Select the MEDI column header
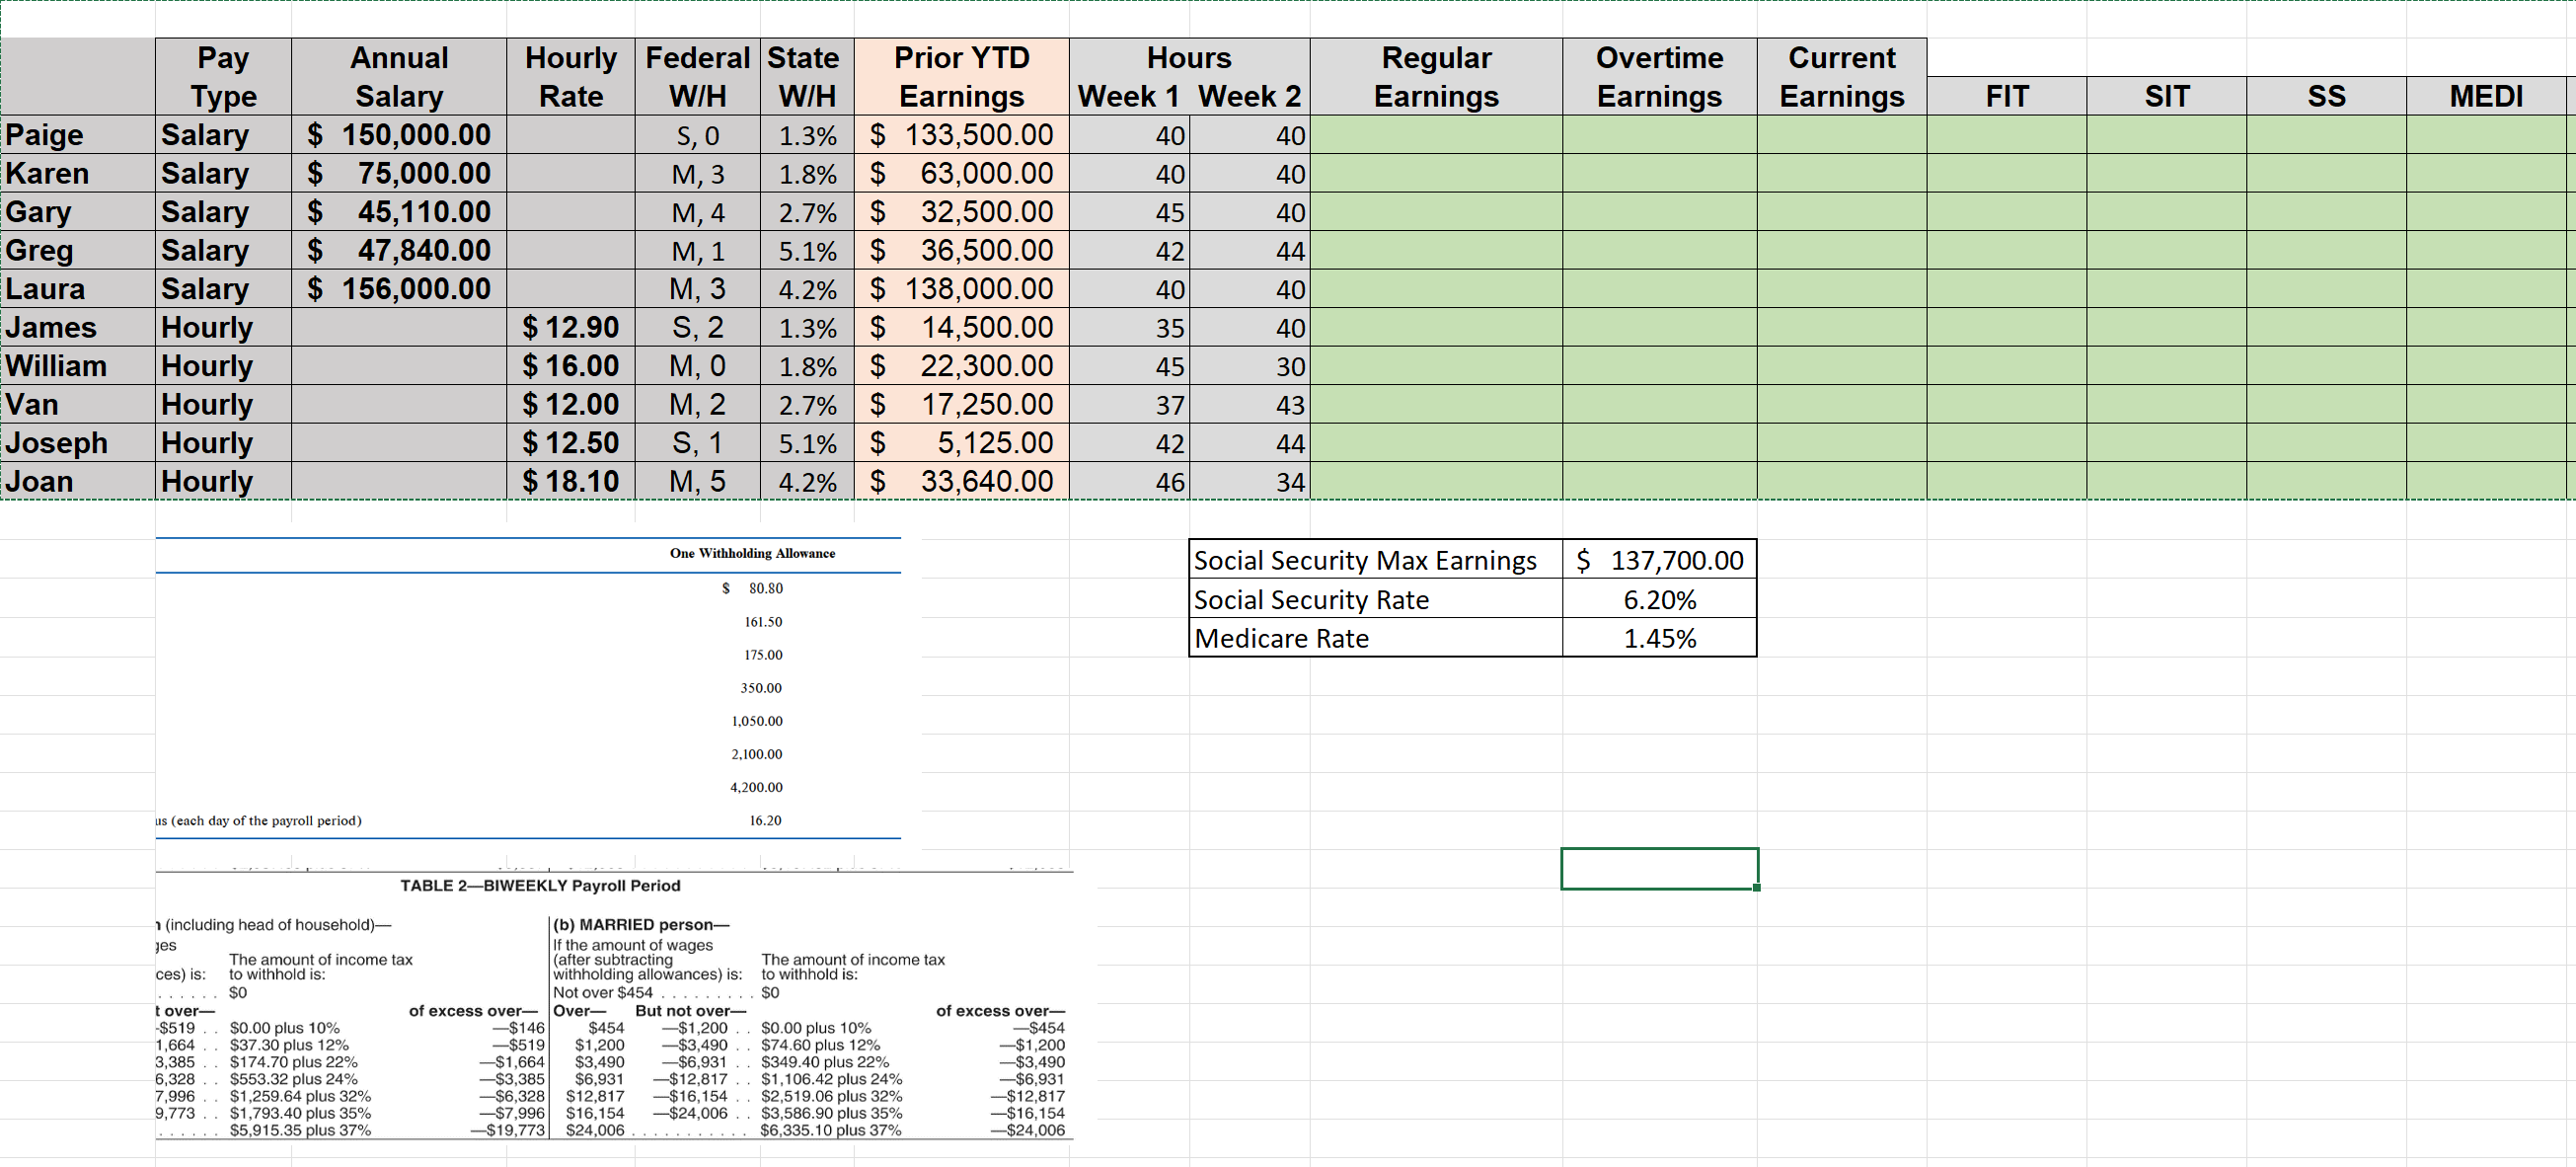The height and width of the screenshot is (1167, 2576). (x=2489, y=96)
